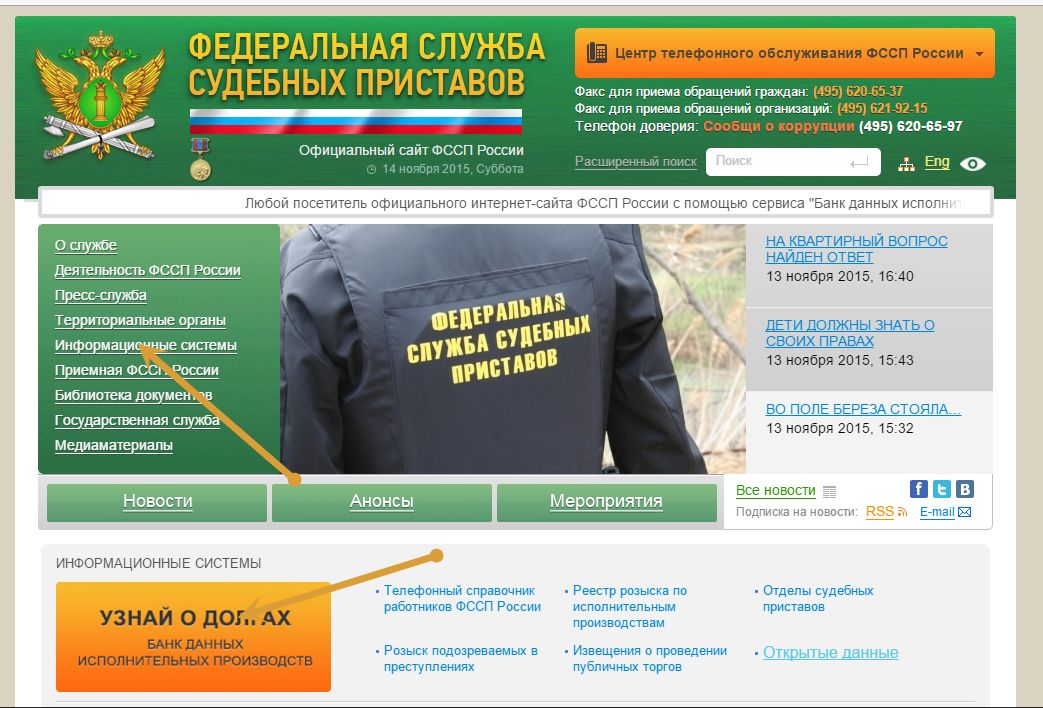Open Реестр розыска по исполнительным производствам
This screenshot has width=1043, height=708.
pos(630,607)
